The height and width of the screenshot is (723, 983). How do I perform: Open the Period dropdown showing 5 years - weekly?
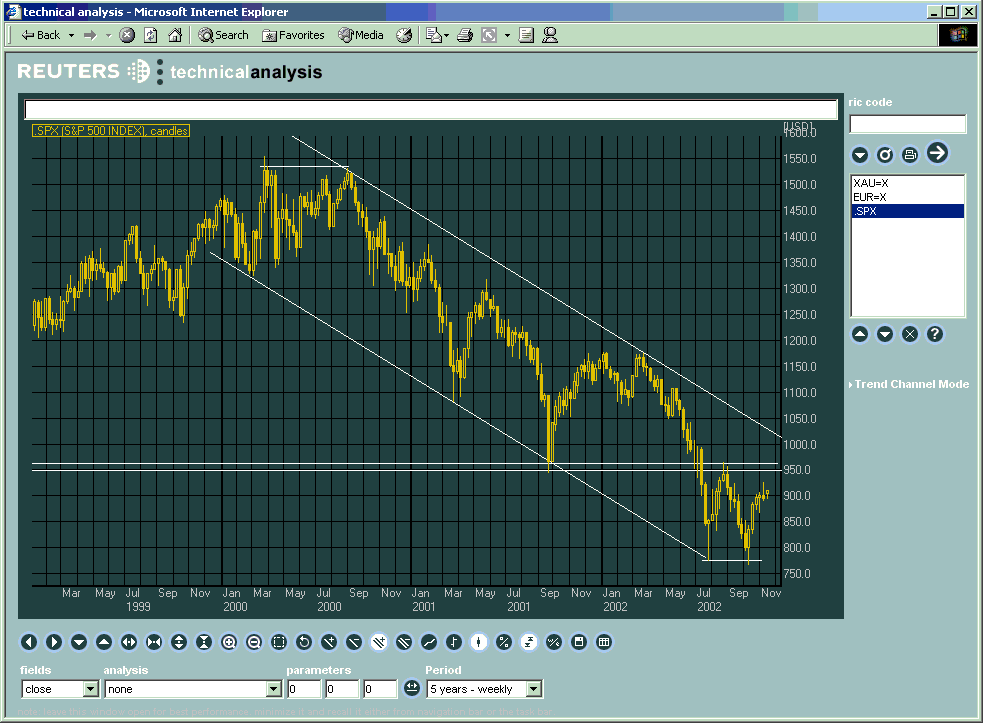coord(484,689)
